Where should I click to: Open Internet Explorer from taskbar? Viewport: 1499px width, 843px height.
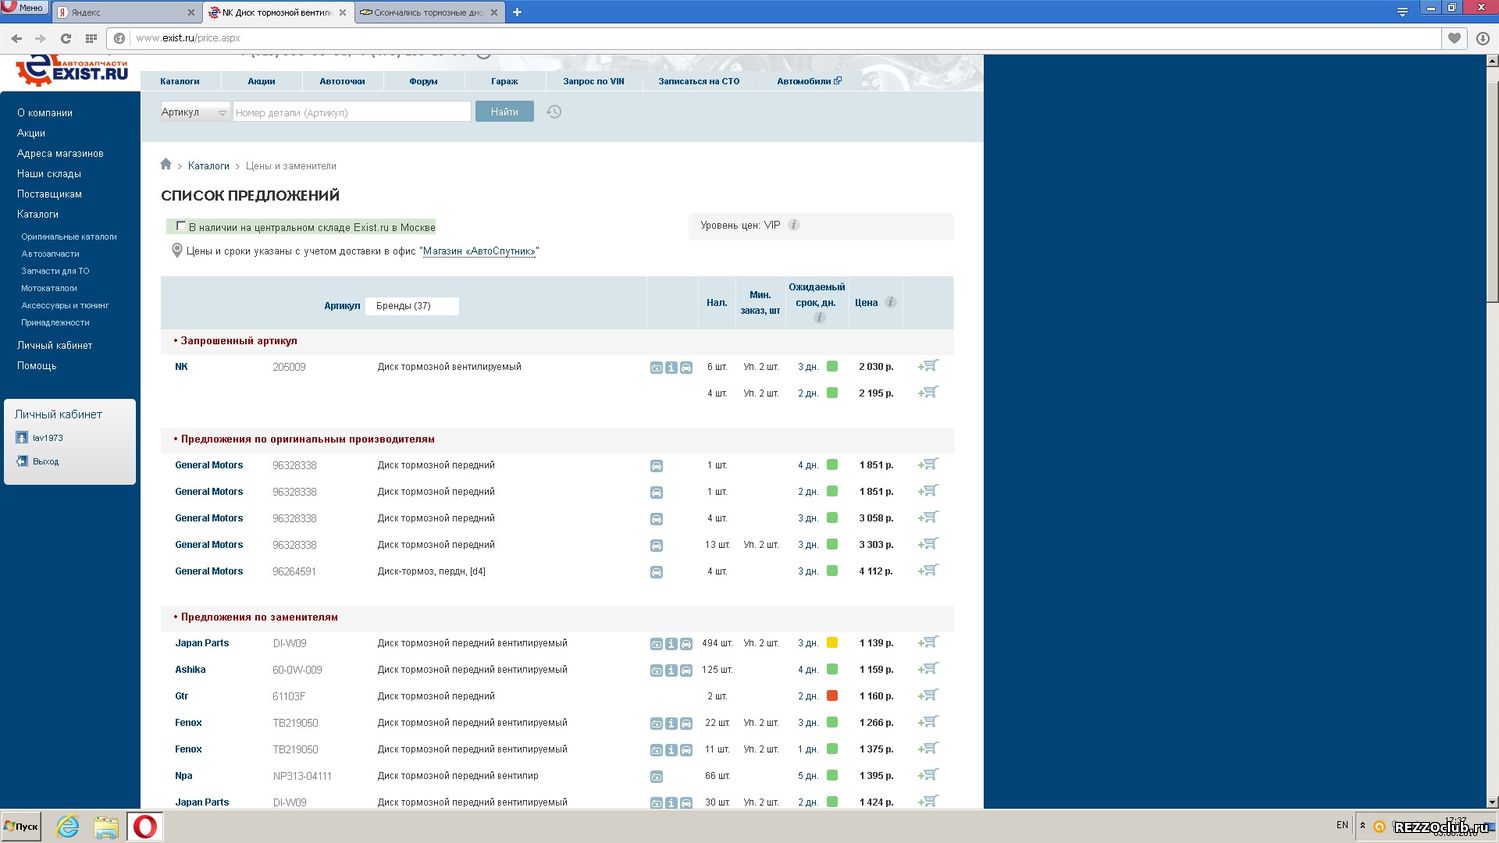67,826
